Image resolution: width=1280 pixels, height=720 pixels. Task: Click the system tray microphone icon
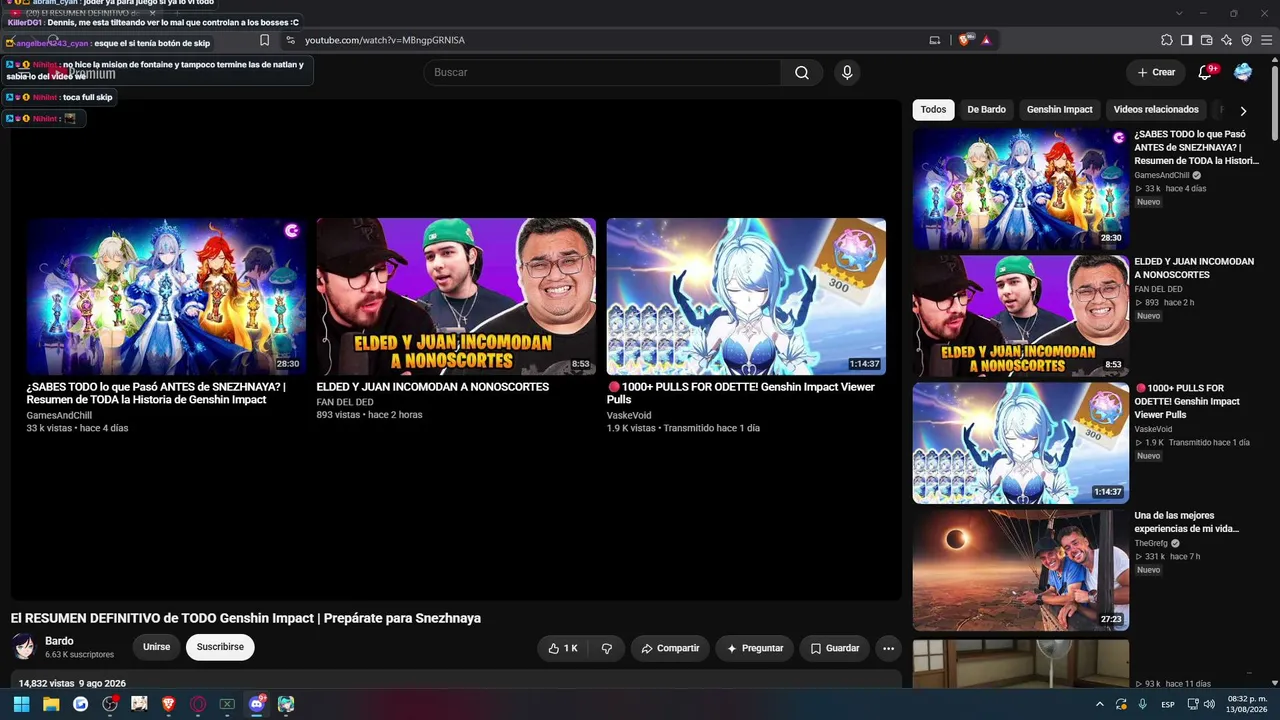click(x=1142, y=704)
